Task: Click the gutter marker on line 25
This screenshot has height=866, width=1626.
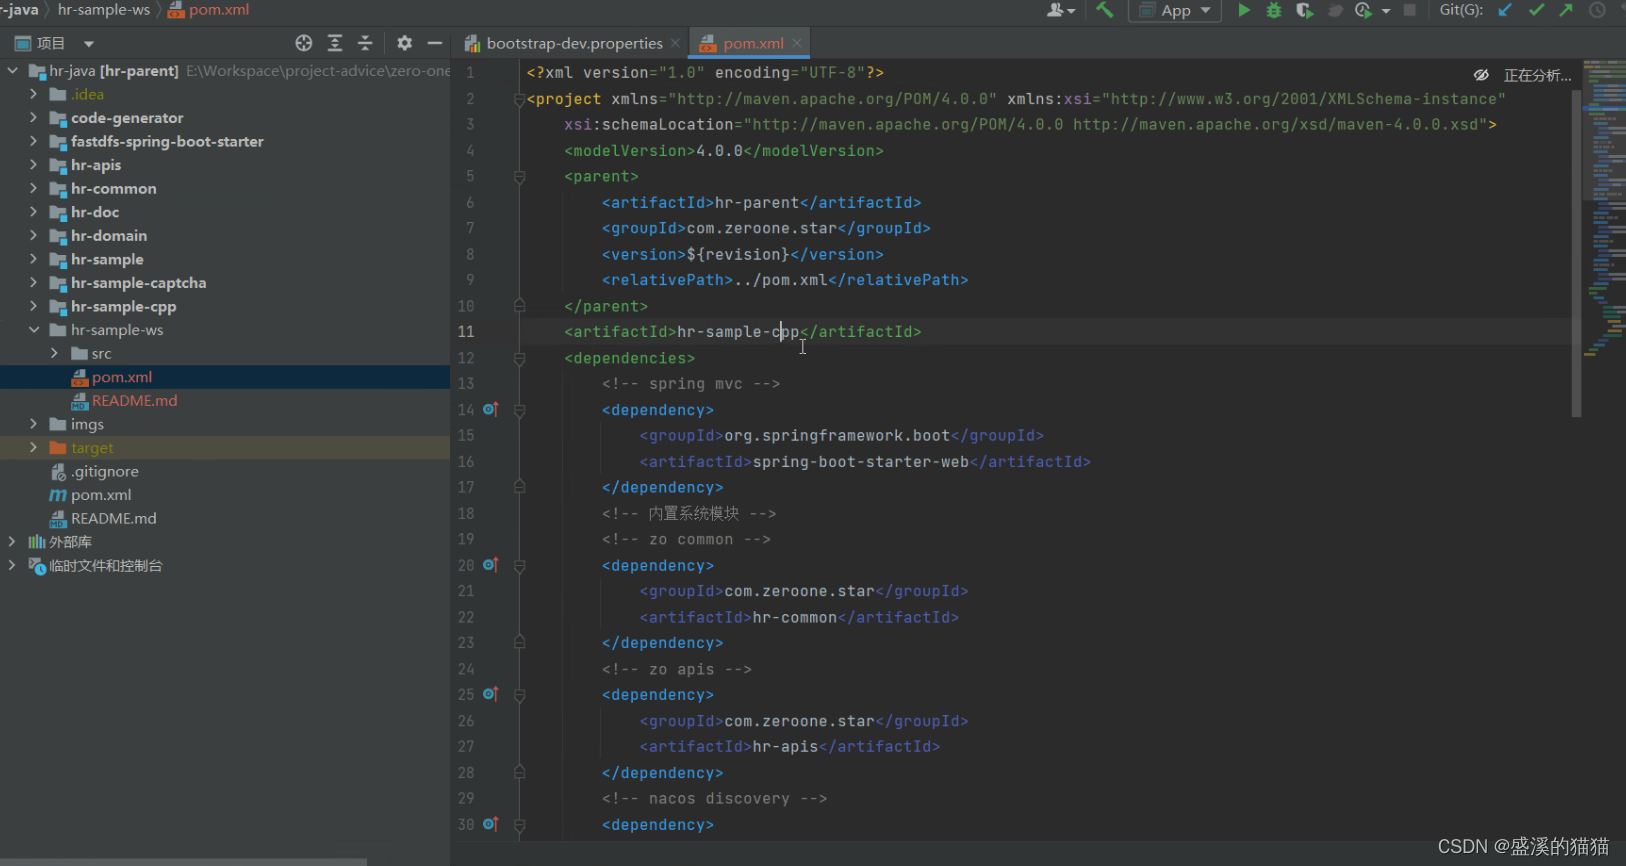Action: [490, 694]
